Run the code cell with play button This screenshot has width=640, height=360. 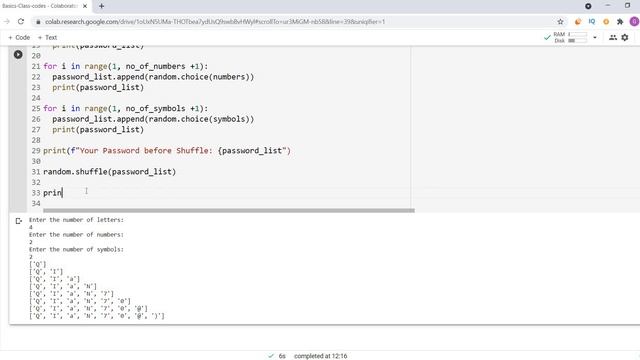click(18, 54)
